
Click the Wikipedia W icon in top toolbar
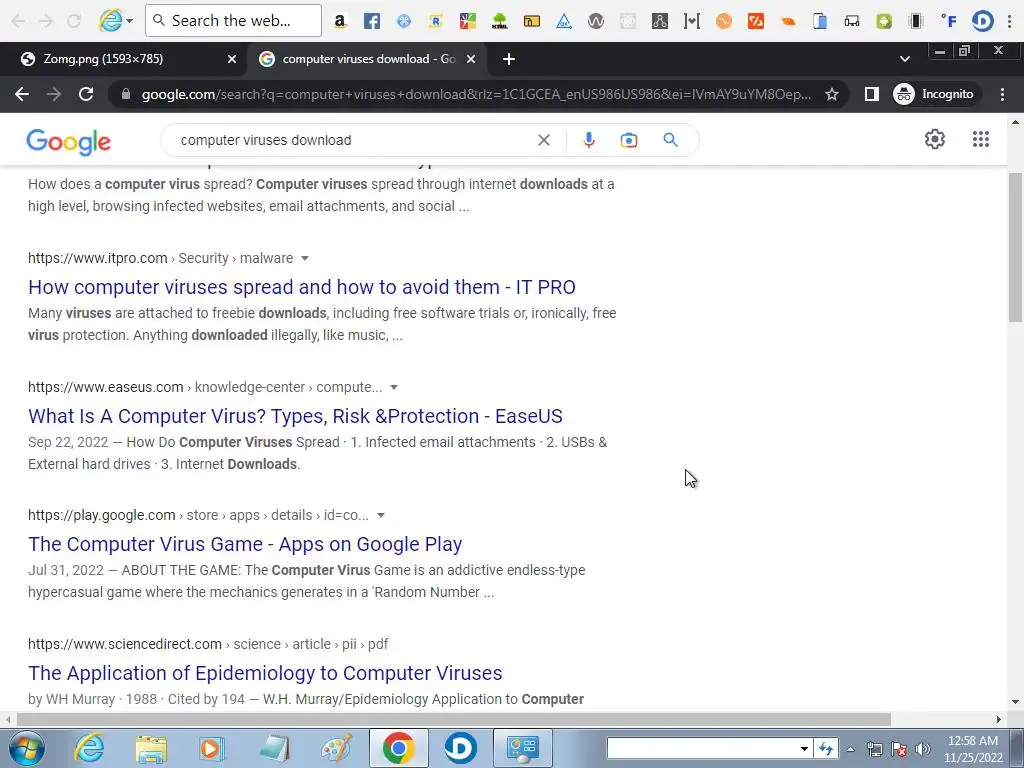[x=596, y=21]
